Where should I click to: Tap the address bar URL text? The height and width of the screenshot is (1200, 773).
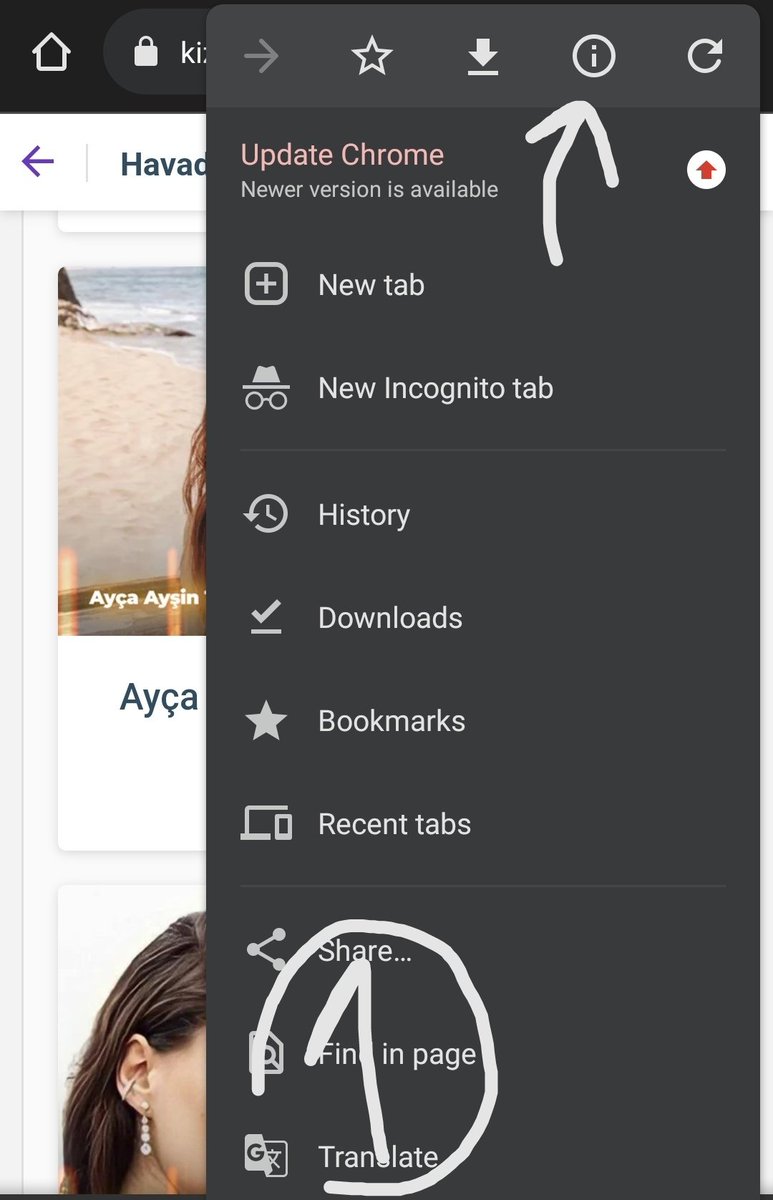tap(192, 53)
